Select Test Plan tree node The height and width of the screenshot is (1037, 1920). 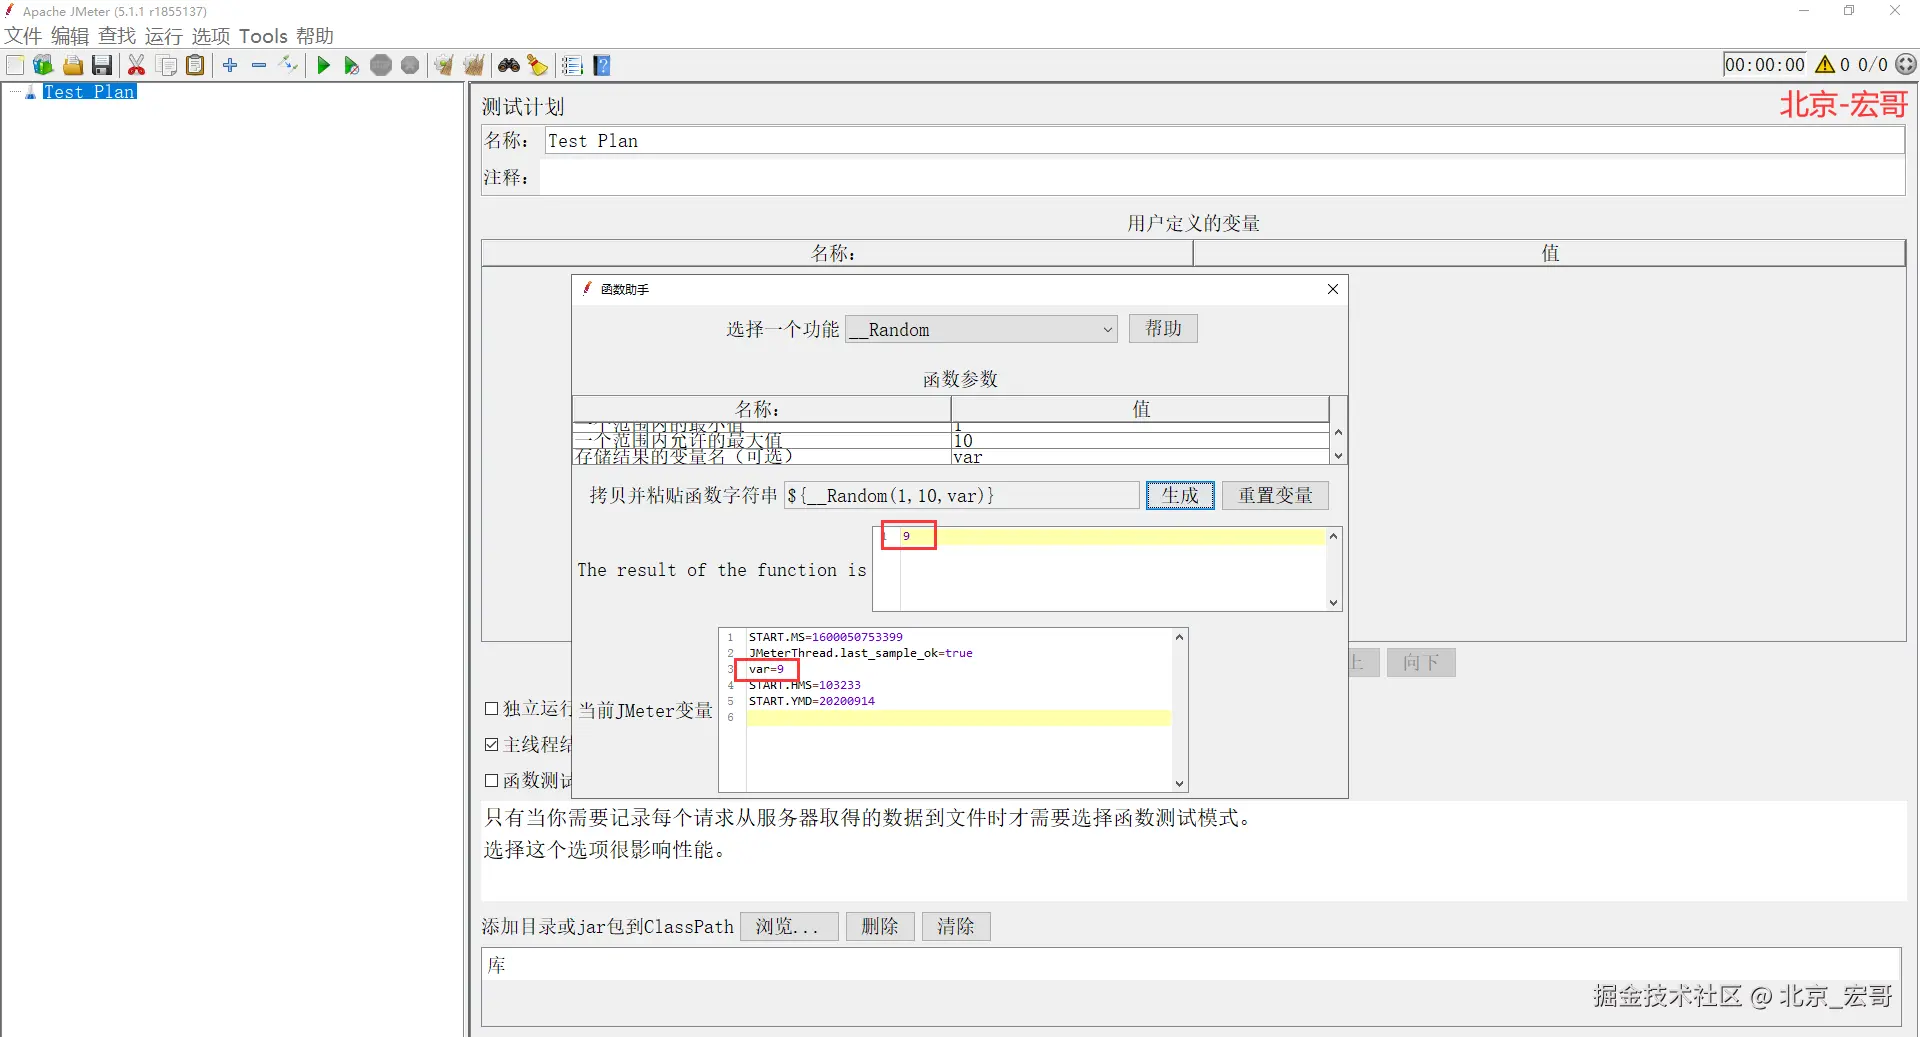[89, 92]
